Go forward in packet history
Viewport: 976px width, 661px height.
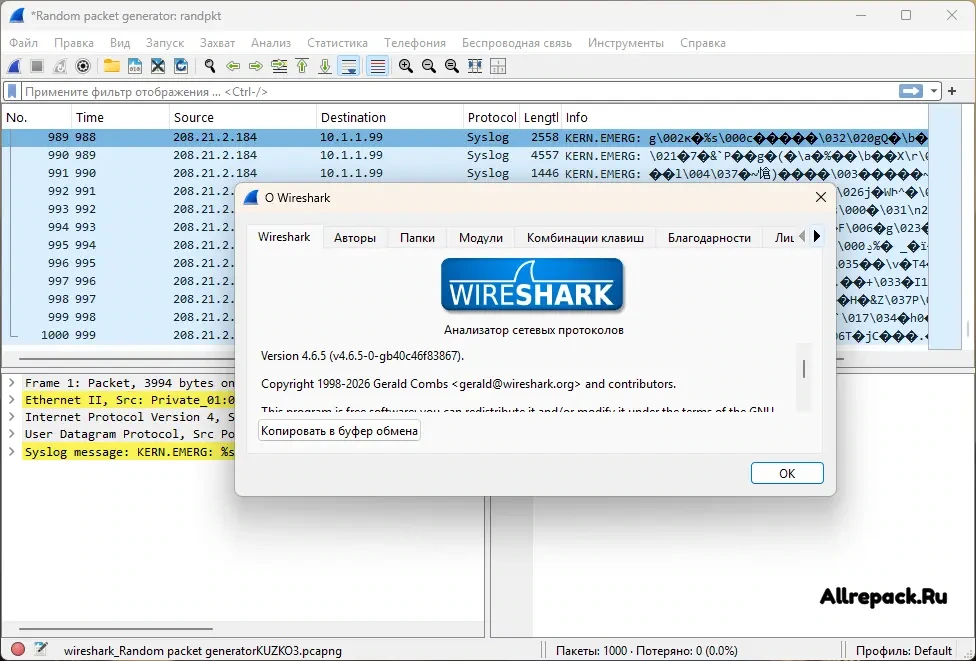[x=256, y=66]
